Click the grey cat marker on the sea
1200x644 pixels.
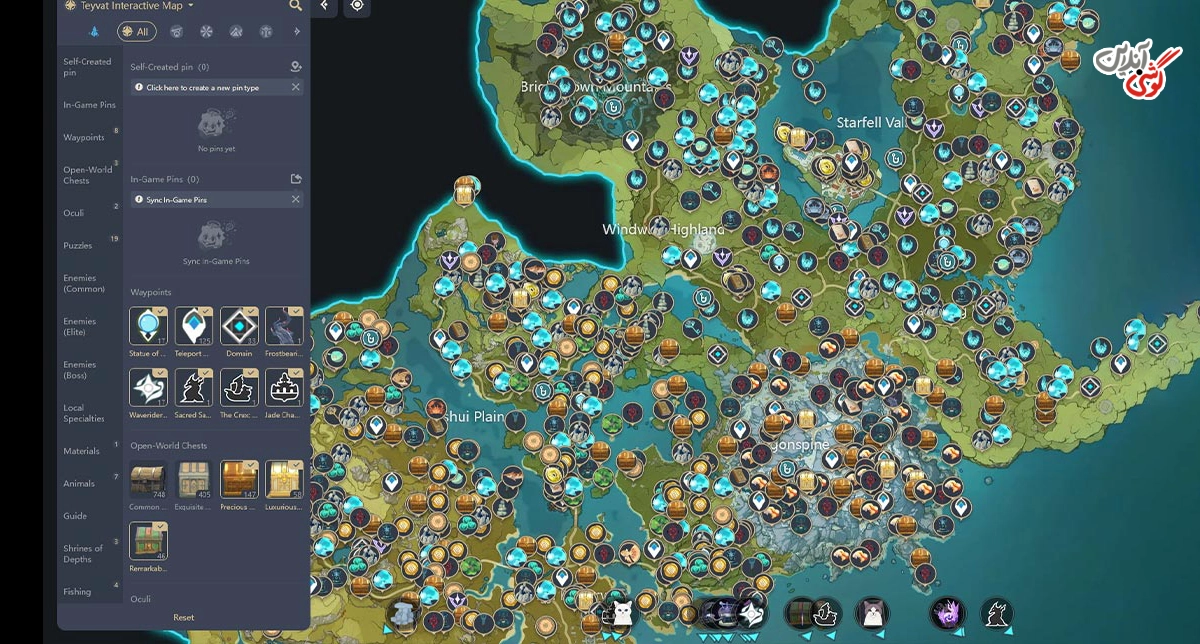tap(873, 613)
